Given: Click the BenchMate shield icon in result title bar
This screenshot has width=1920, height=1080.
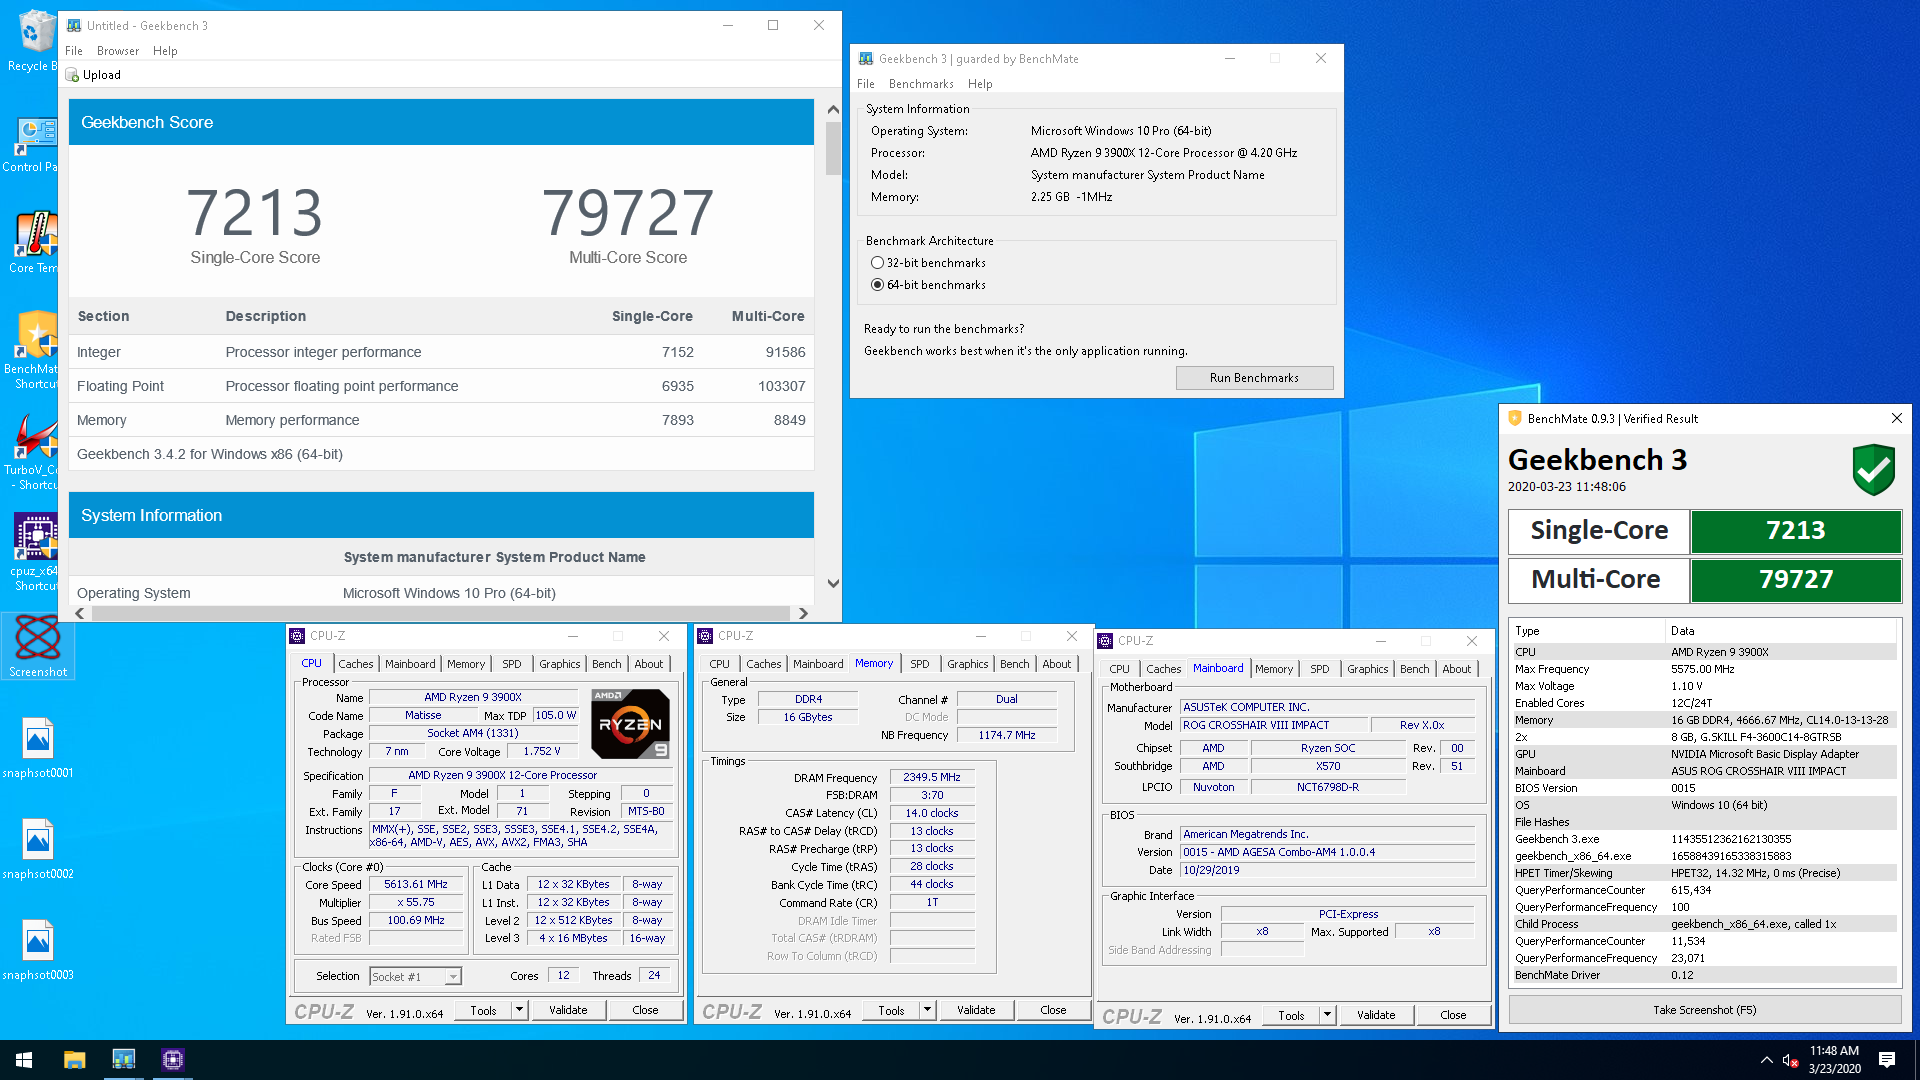Looking at the screenshot, I should tap(1515, 418).
